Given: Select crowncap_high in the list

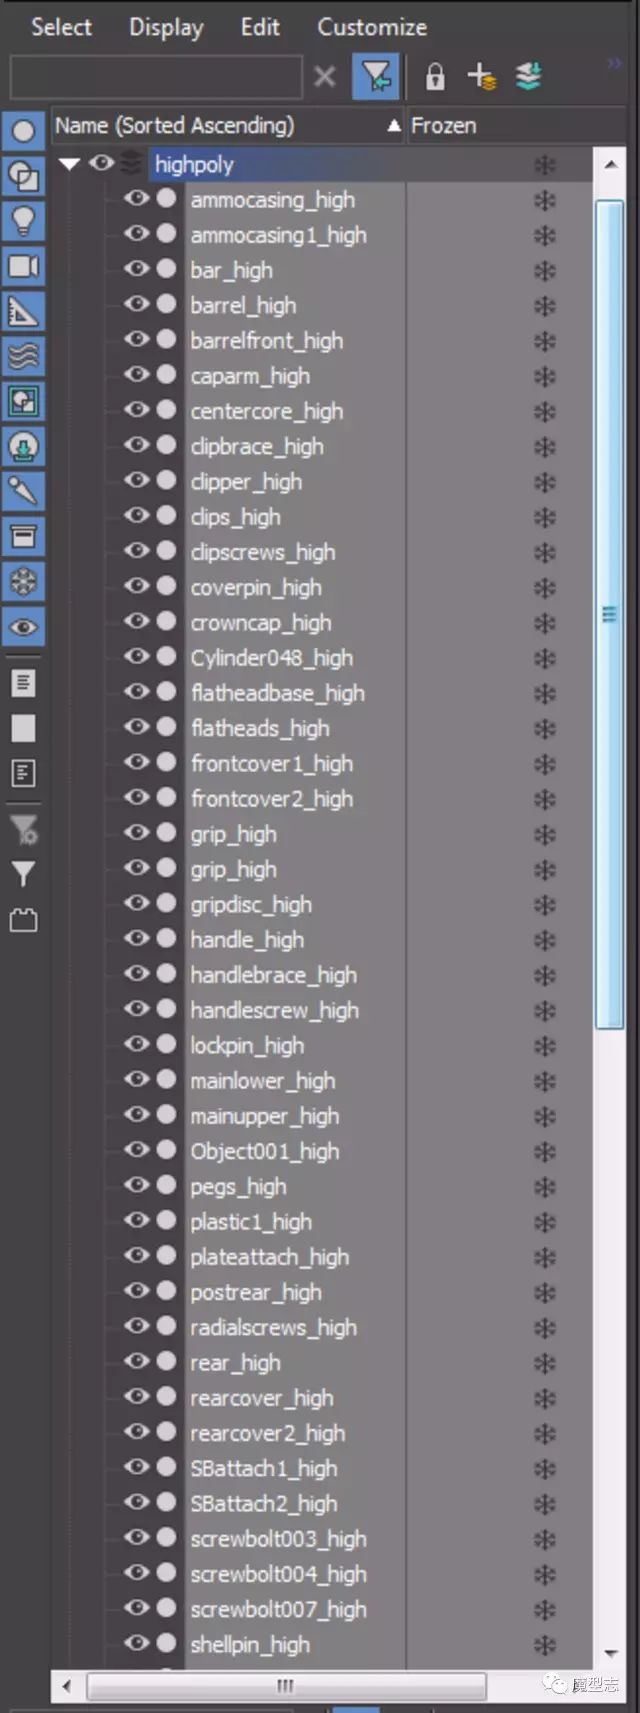Looking at the screenshot, I should 261,623.
